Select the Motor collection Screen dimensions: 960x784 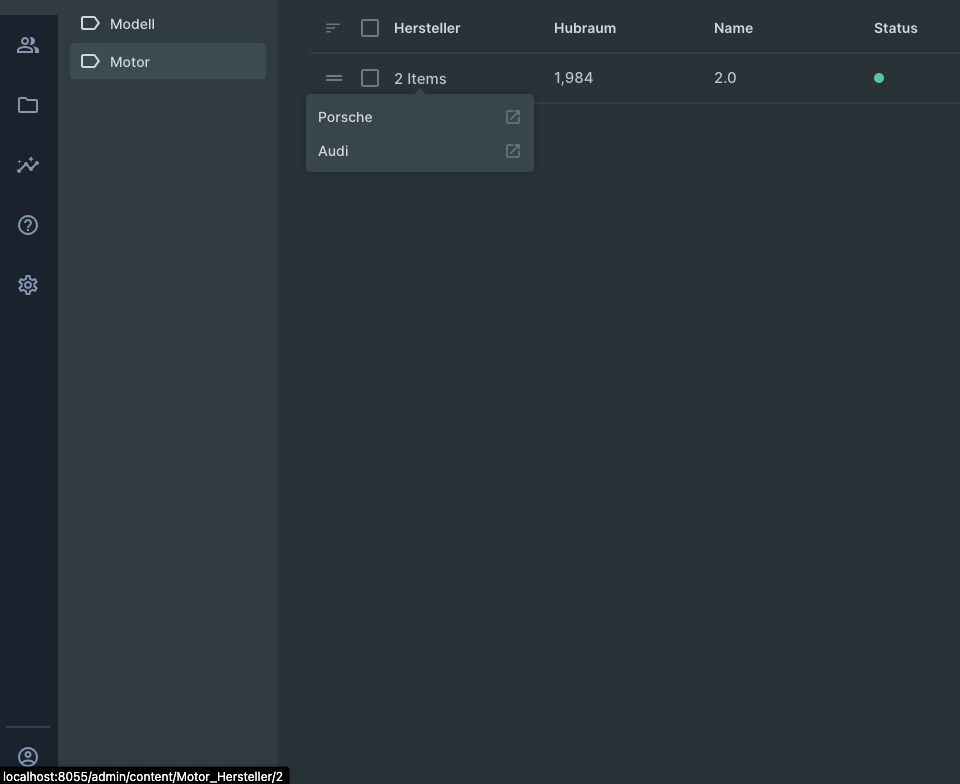(x=130, y=61)
